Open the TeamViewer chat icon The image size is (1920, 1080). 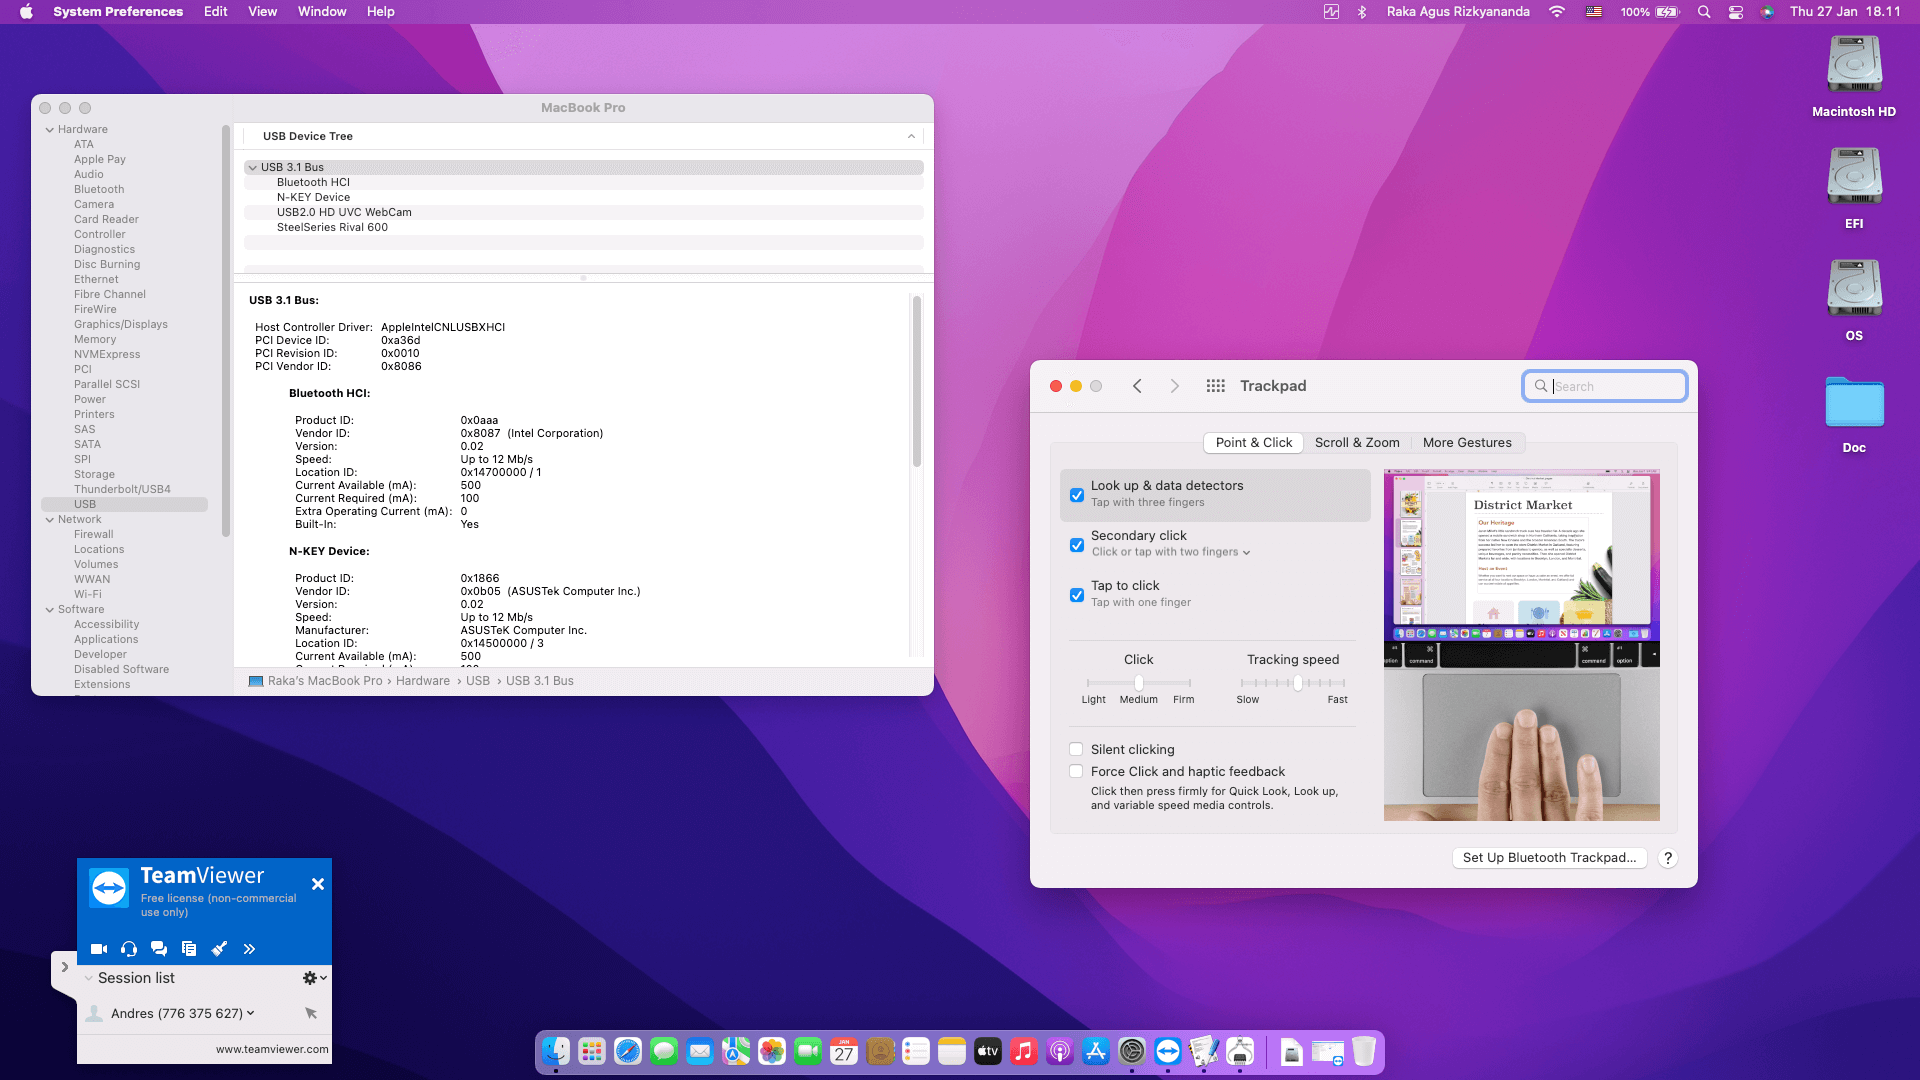[159, 949]
